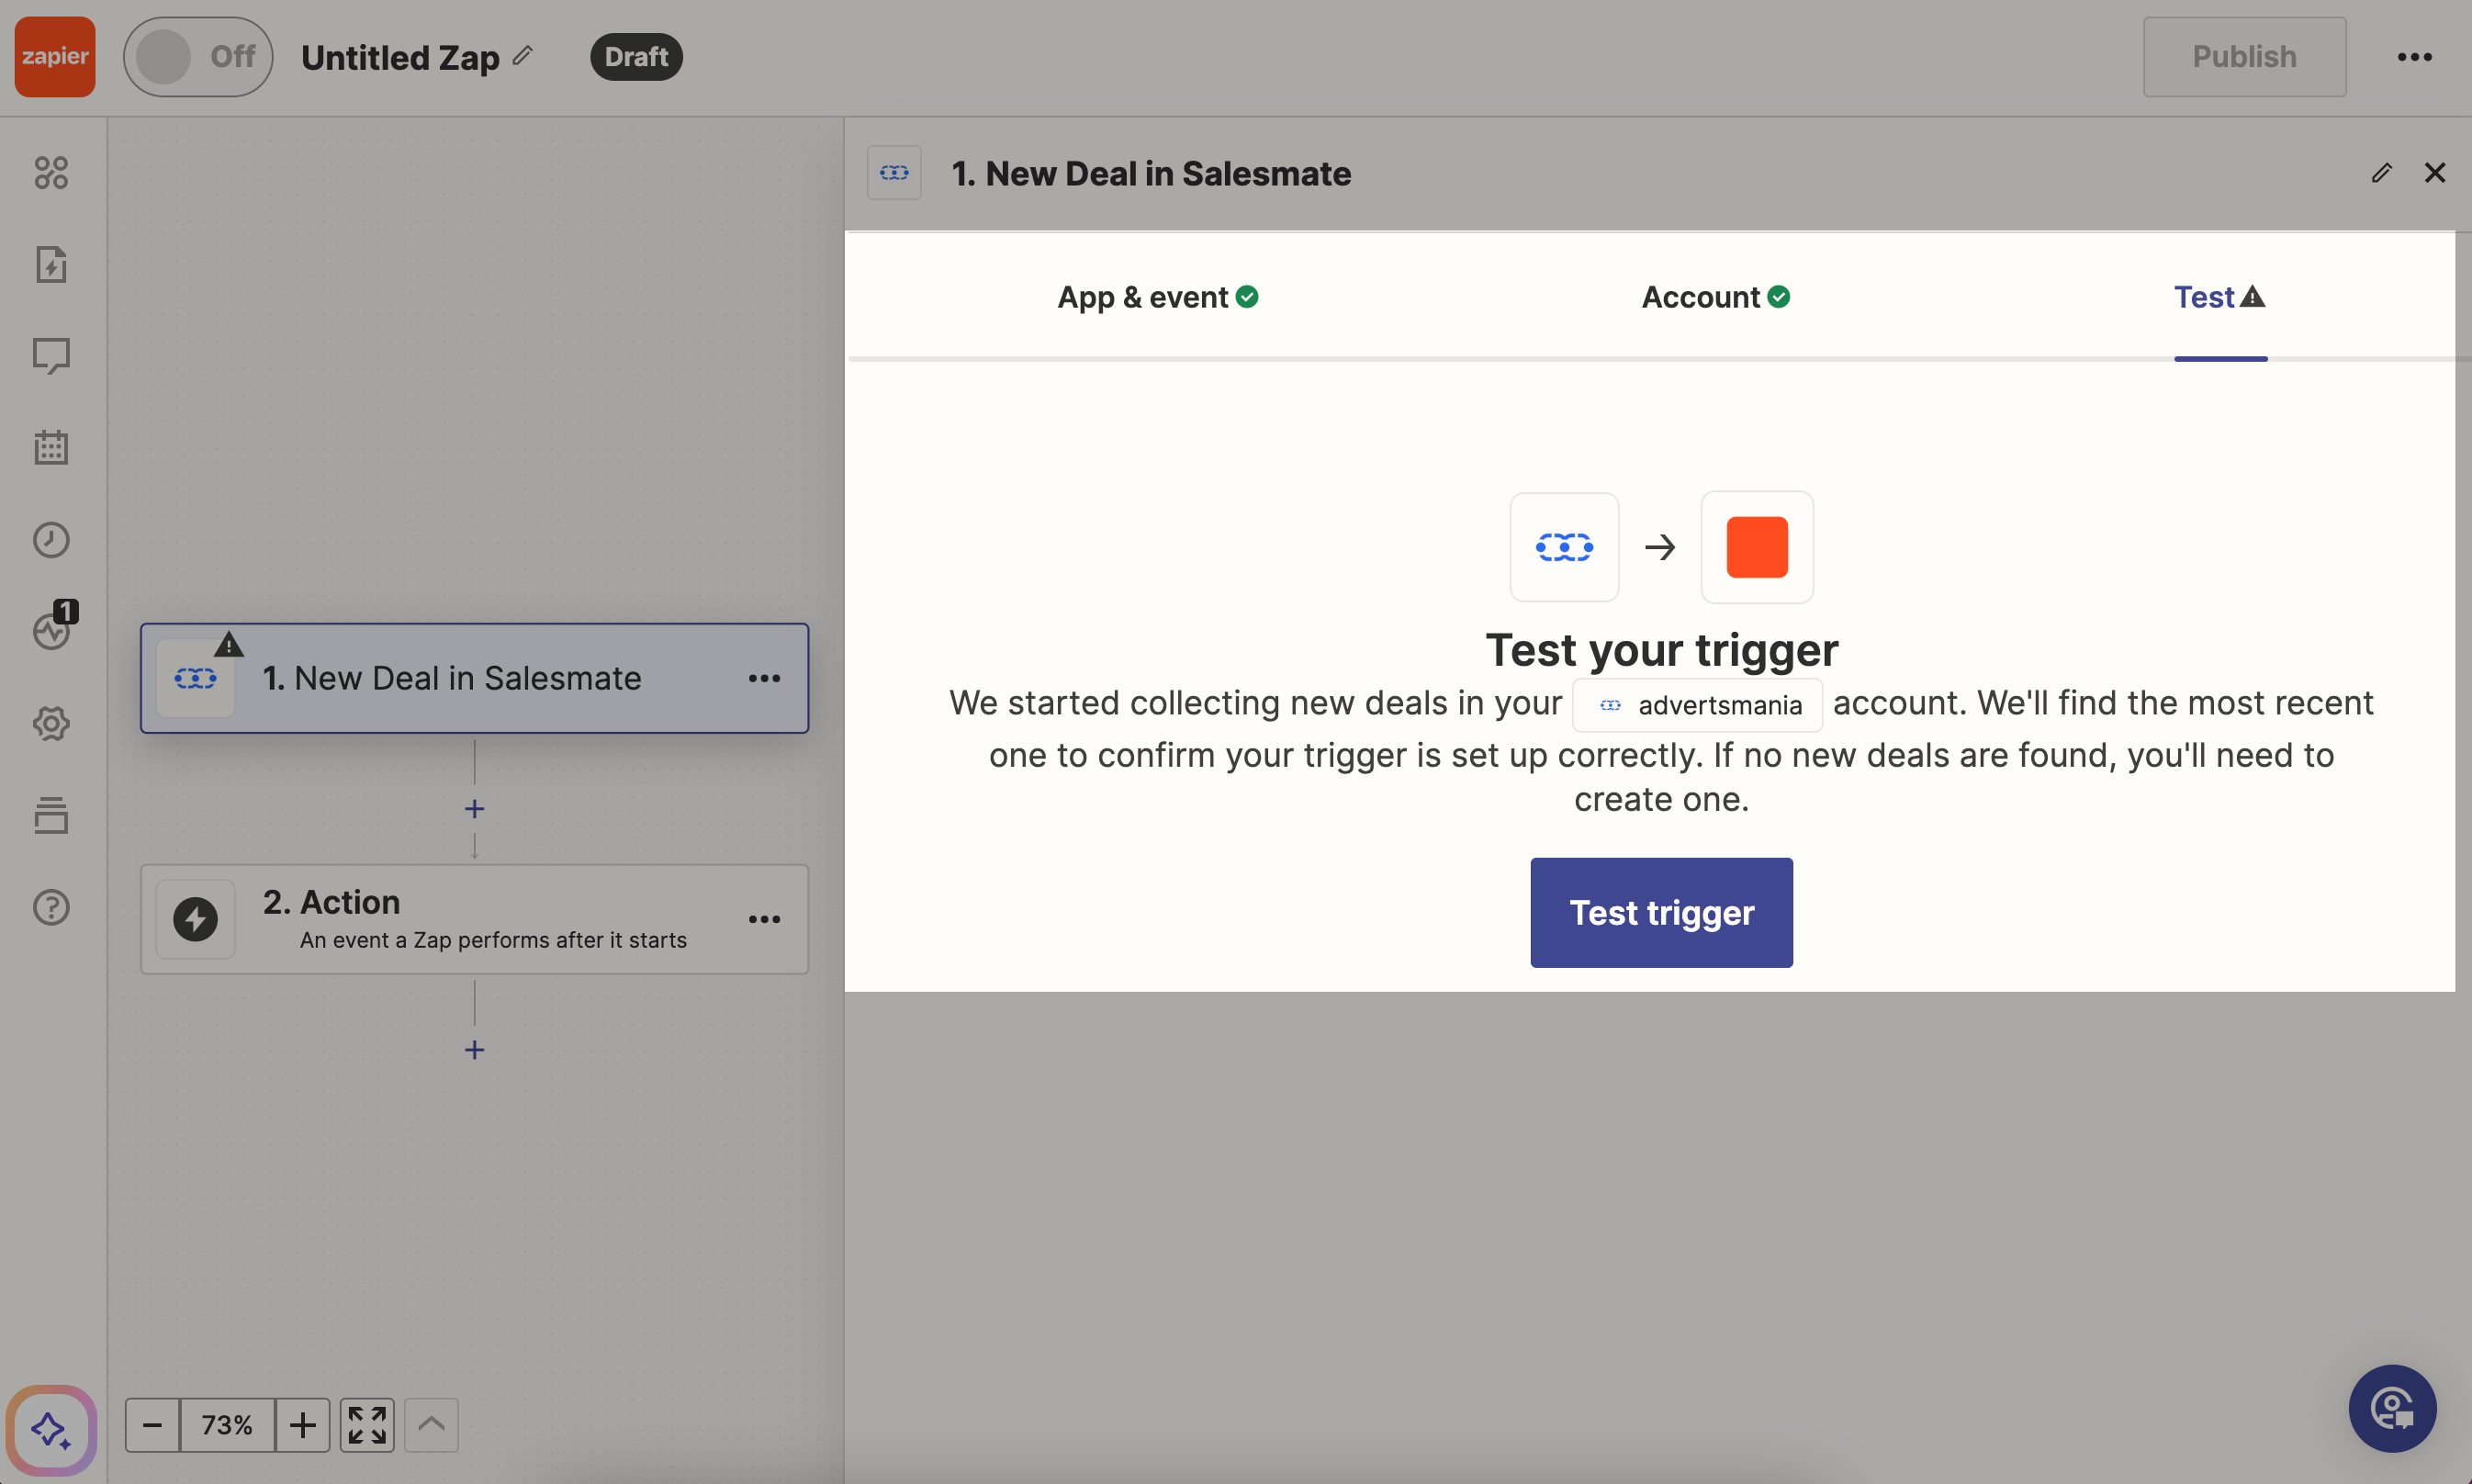Click the 73% zoom level value

coord(227,1424)
